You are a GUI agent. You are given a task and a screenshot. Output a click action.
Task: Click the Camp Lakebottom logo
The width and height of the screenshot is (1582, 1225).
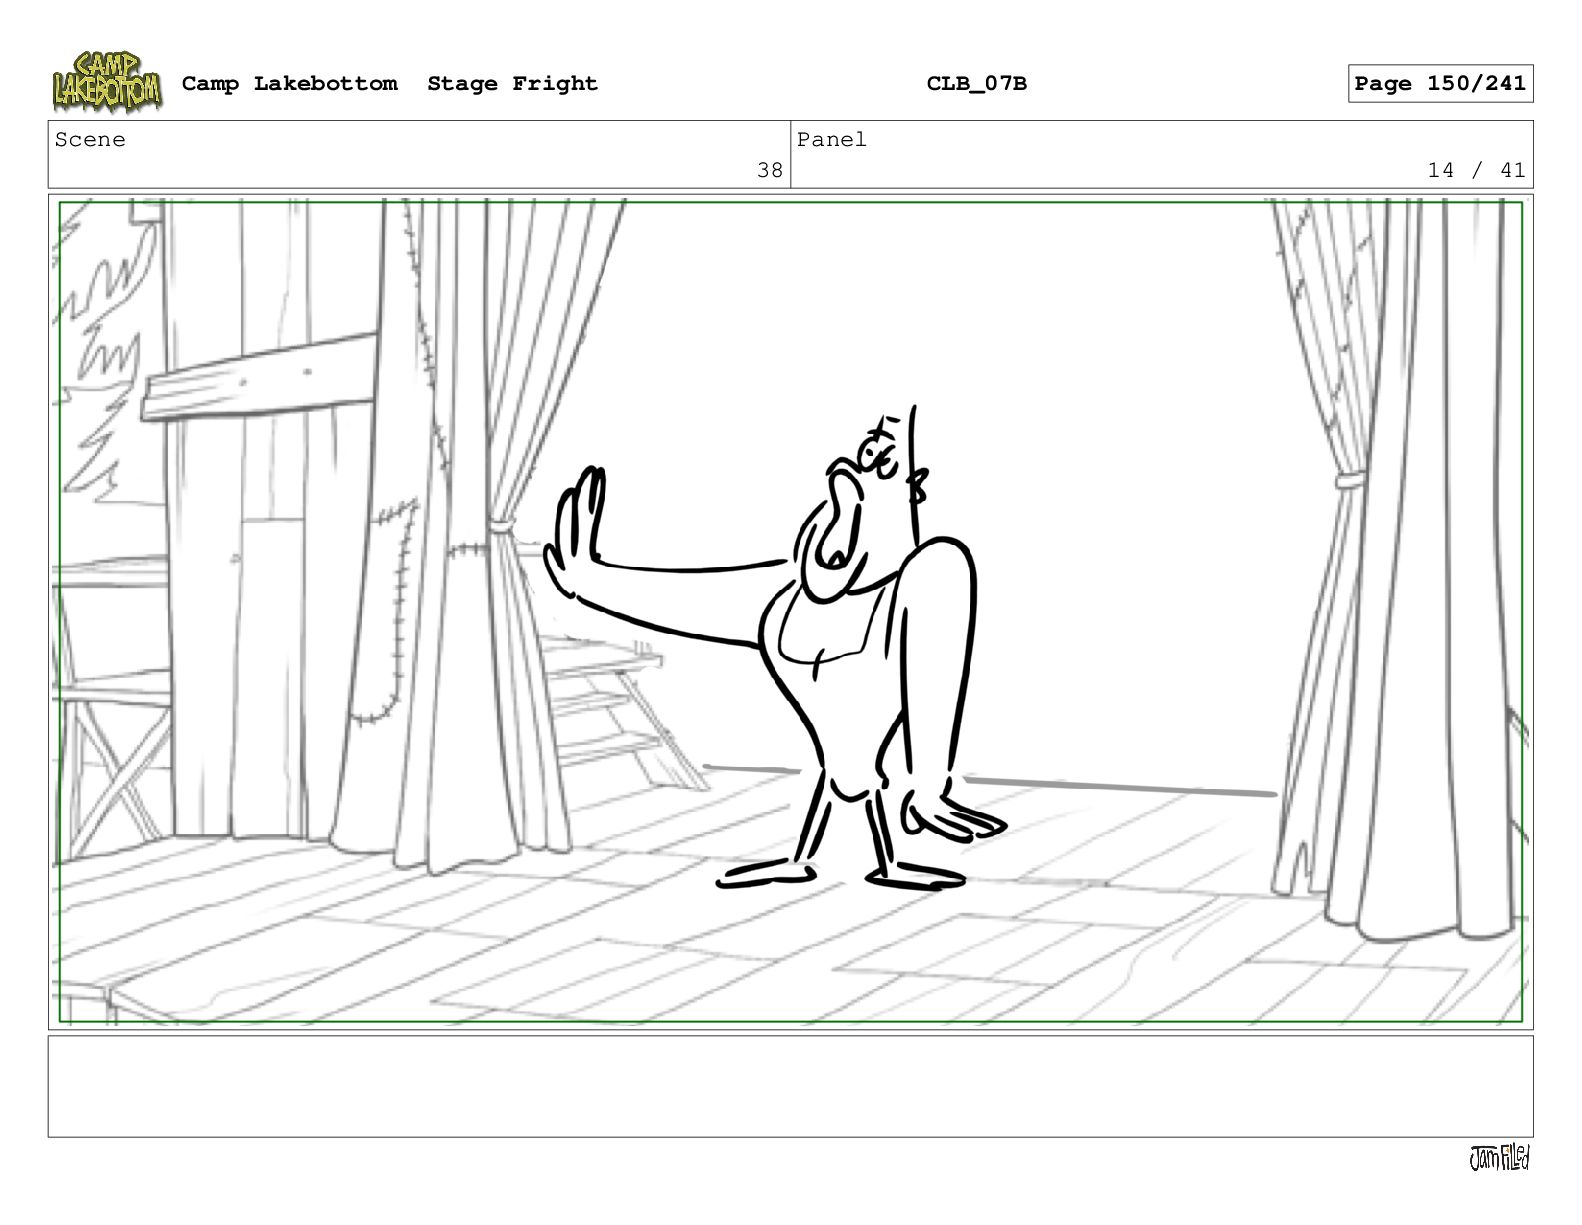pyautogui.click(x=107, y=82)
